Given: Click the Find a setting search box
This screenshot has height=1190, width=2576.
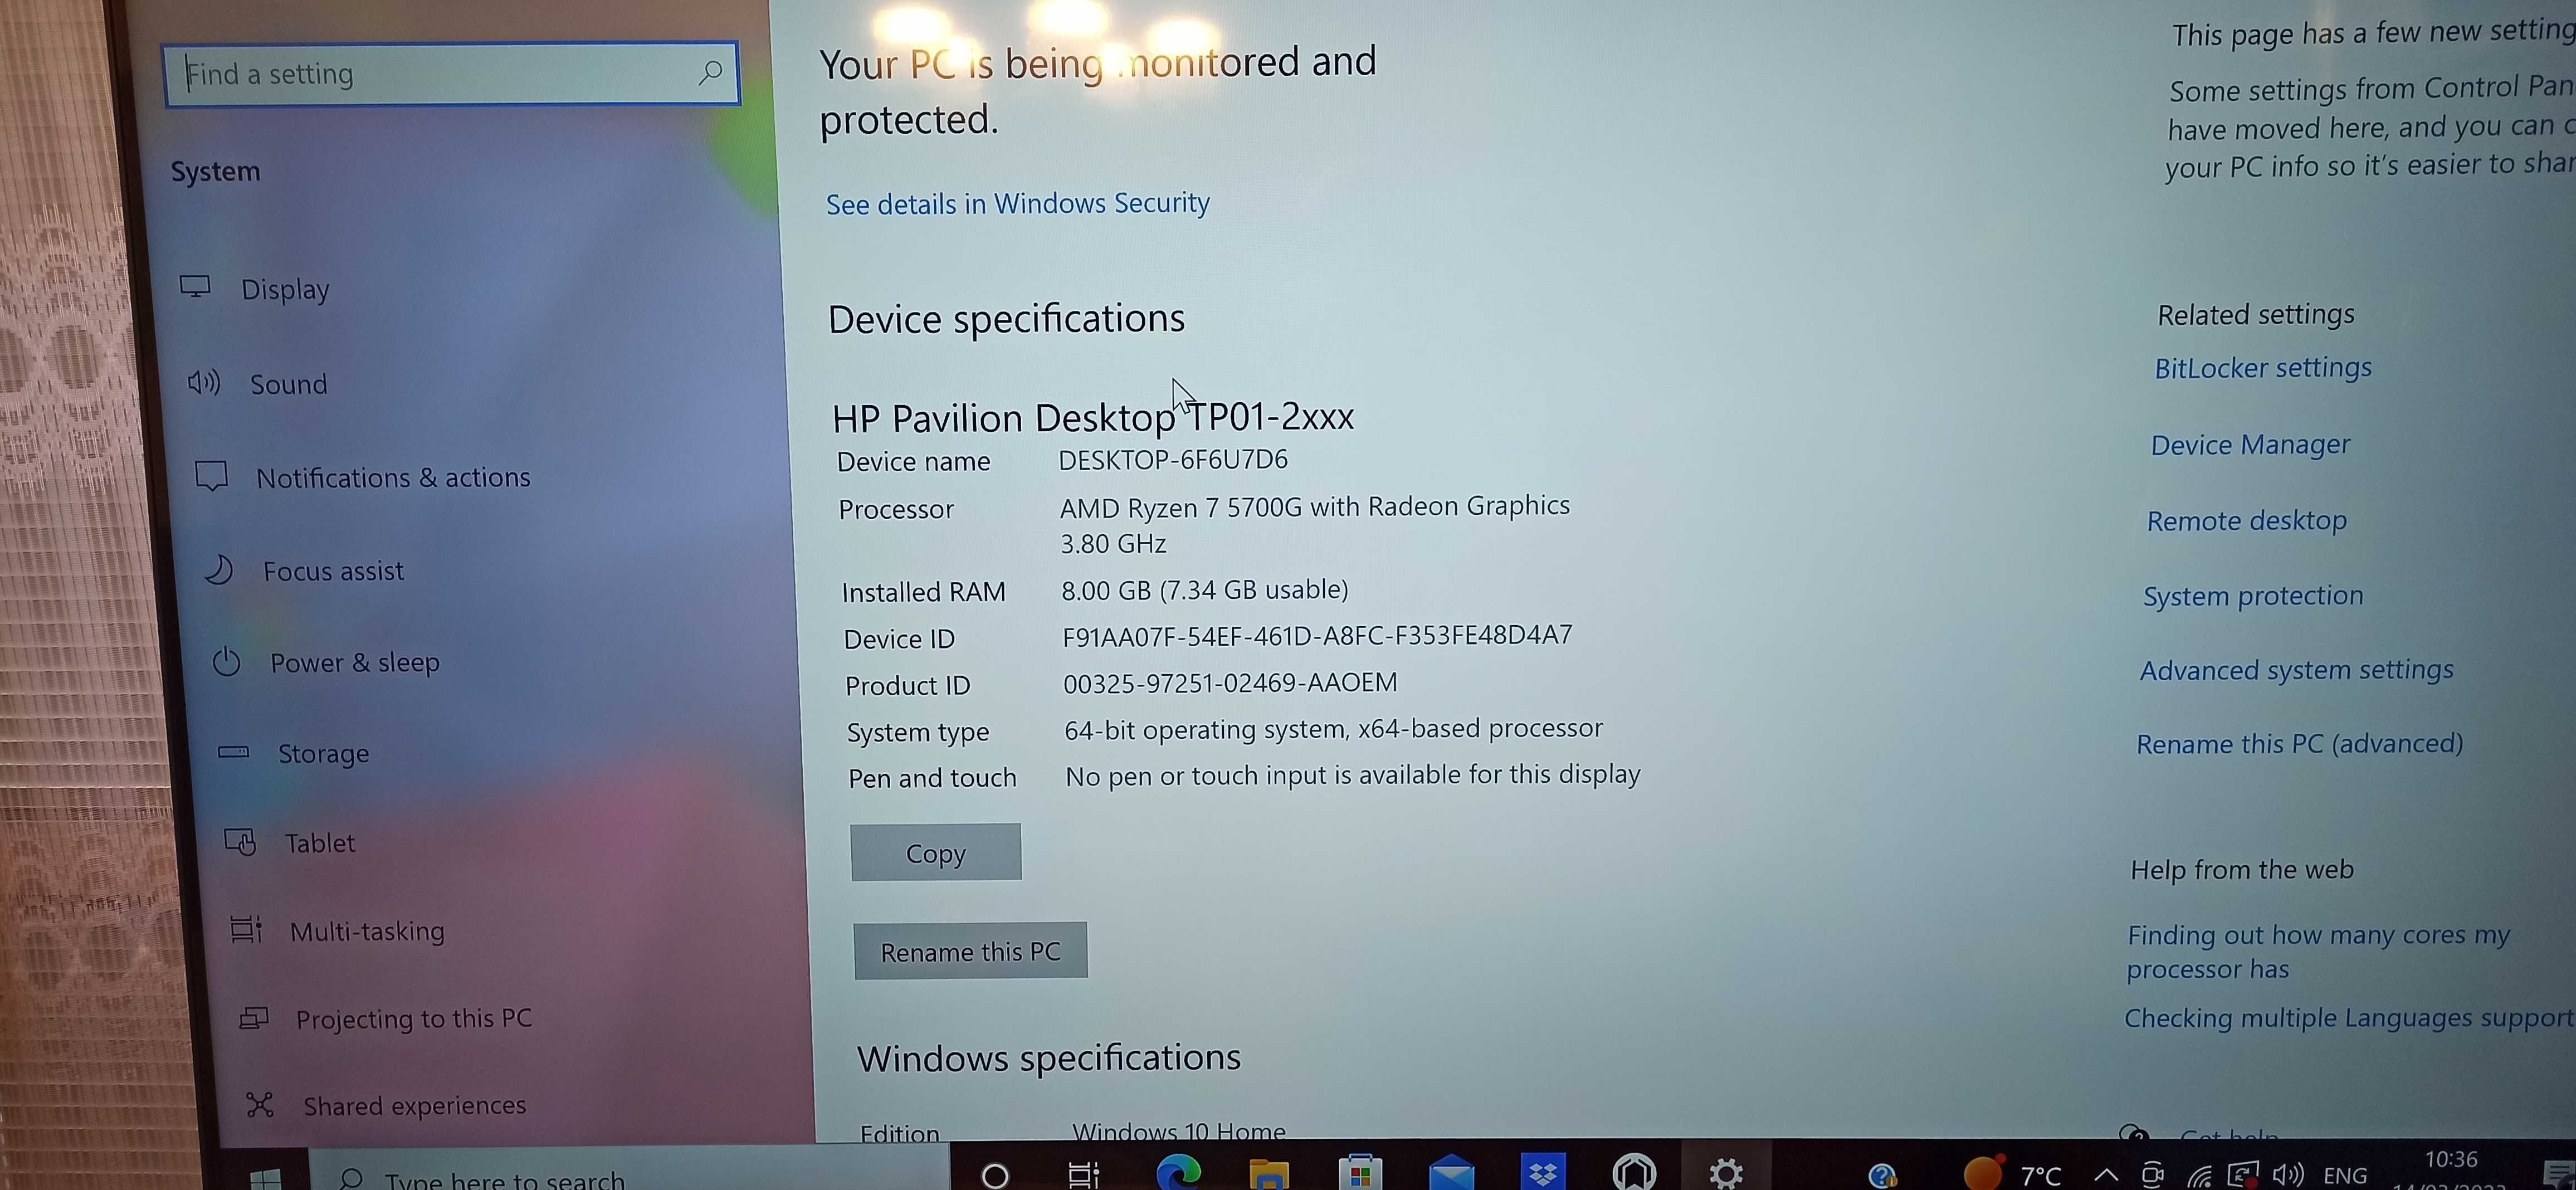Looking at the screenshot, I should 451,73.
